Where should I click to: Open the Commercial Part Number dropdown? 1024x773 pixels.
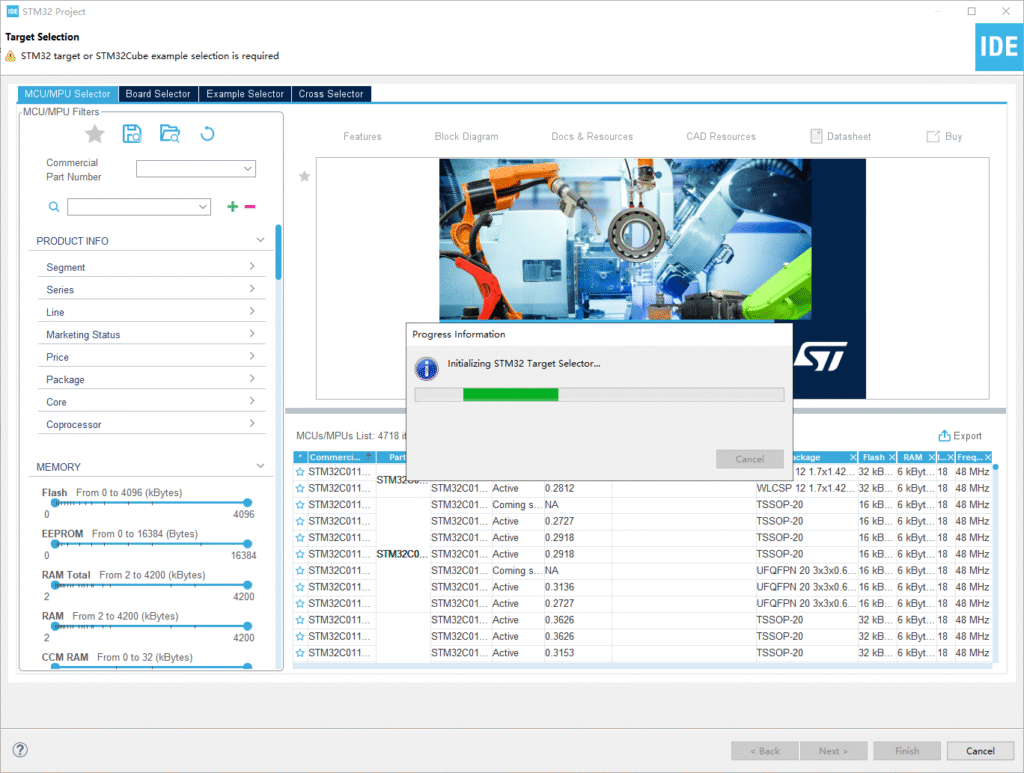point(248,168)
